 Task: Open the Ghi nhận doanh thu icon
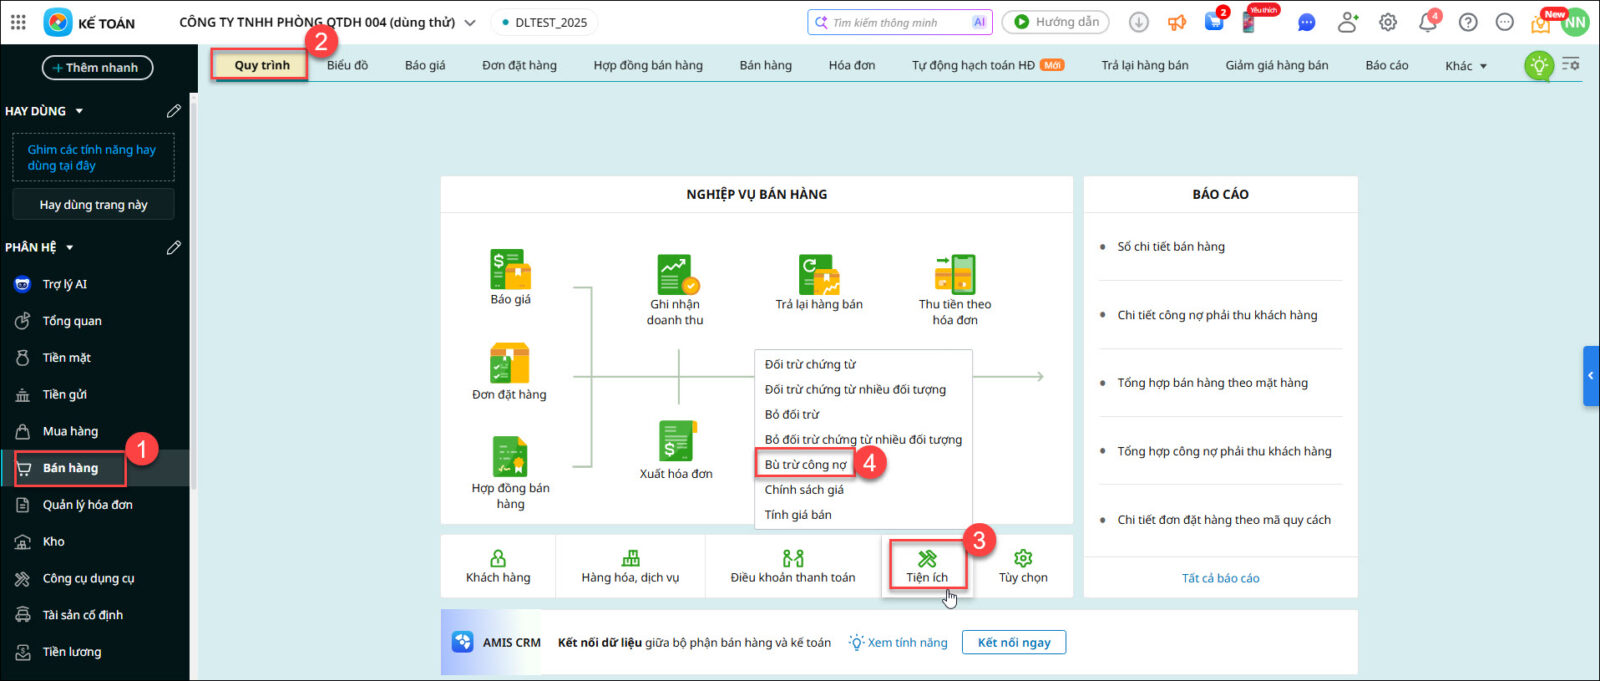[676, 274]
